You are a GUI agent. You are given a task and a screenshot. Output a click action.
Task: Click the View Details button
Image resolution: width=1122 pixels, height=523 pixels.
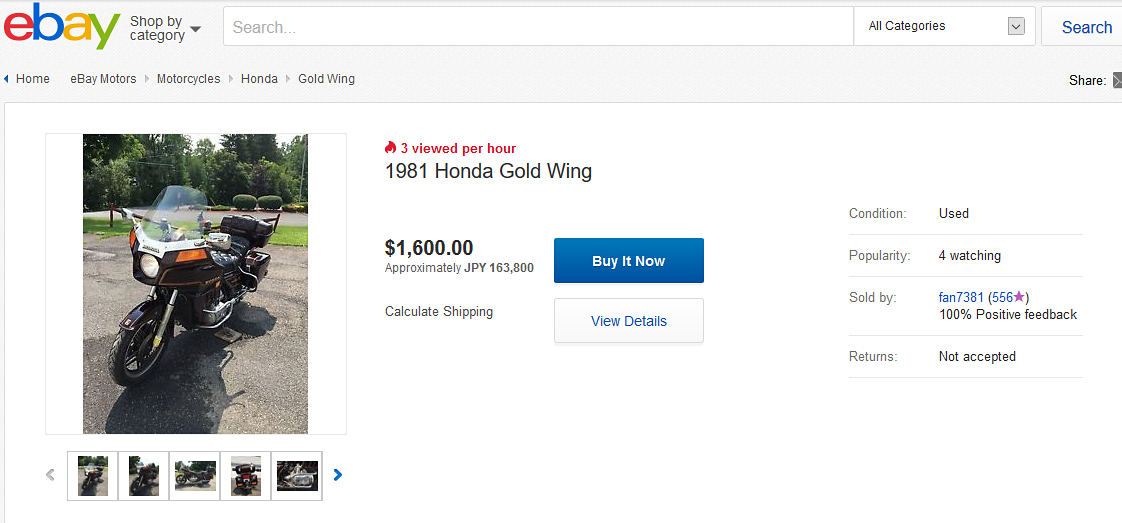(628, 321)
